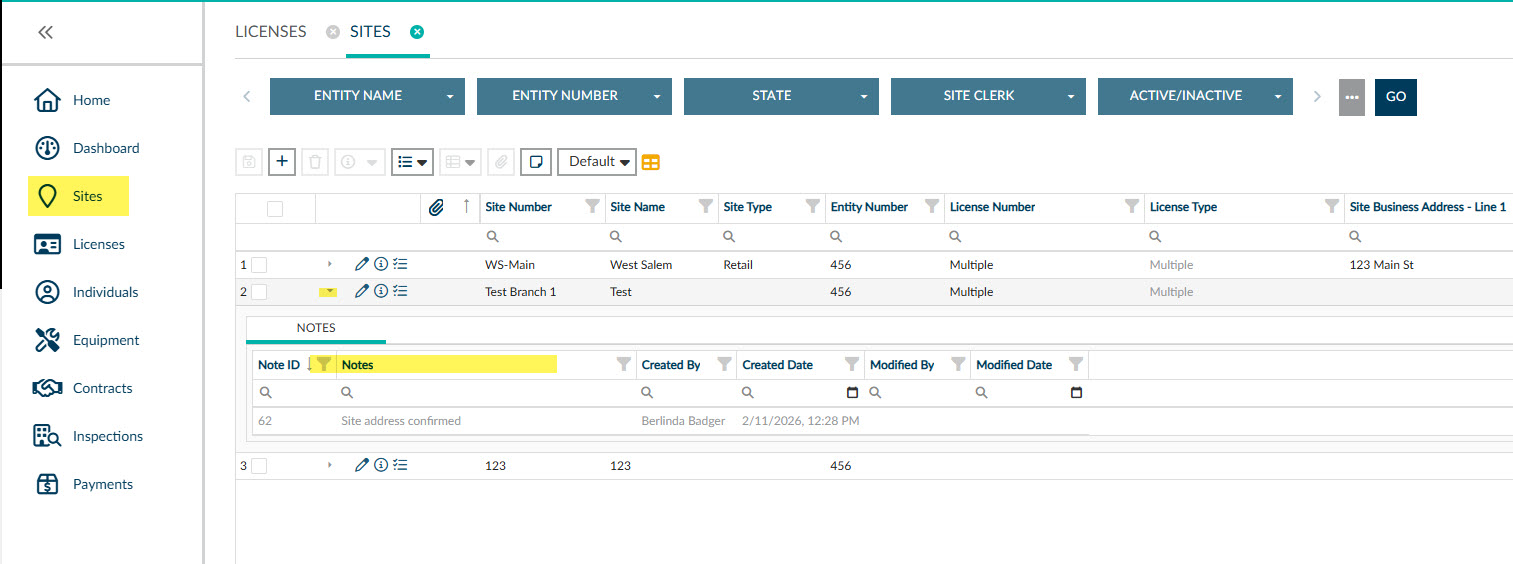Screen dimensions: 1513x564
Task: Close the LICENSES tab
Action: click(333, 32)
